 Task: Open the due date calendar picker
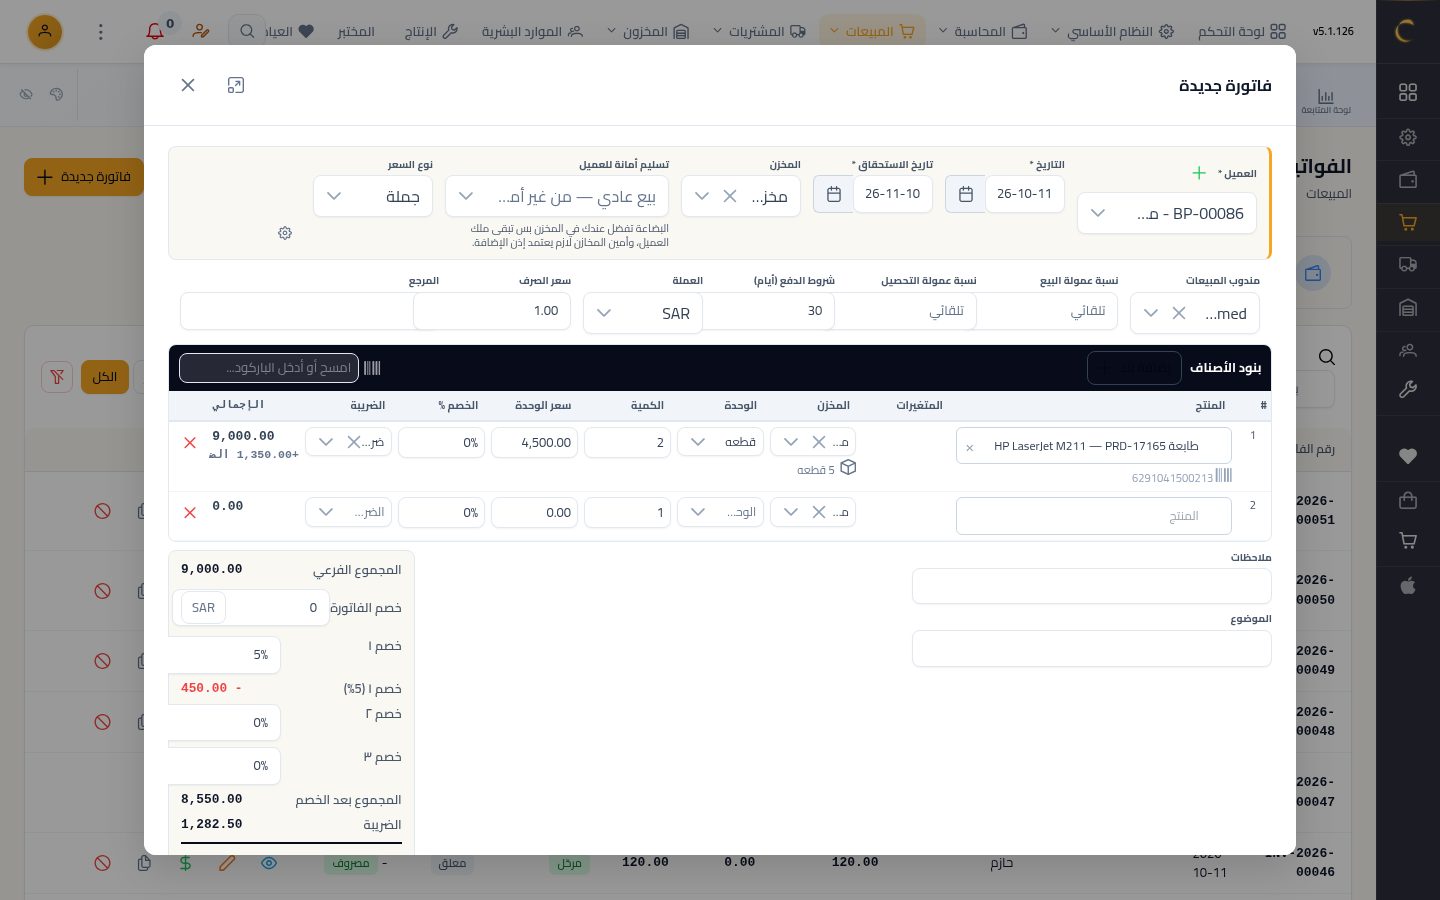point(833,194)
